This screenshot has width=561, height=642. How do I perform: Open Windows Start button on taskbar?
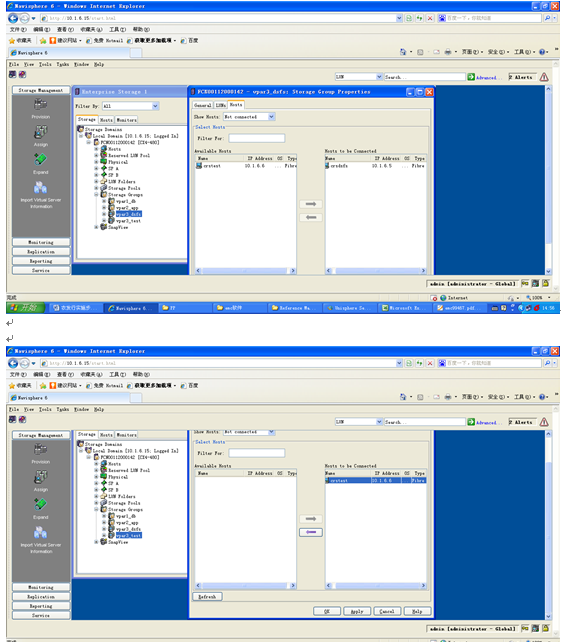click(25, 307)
